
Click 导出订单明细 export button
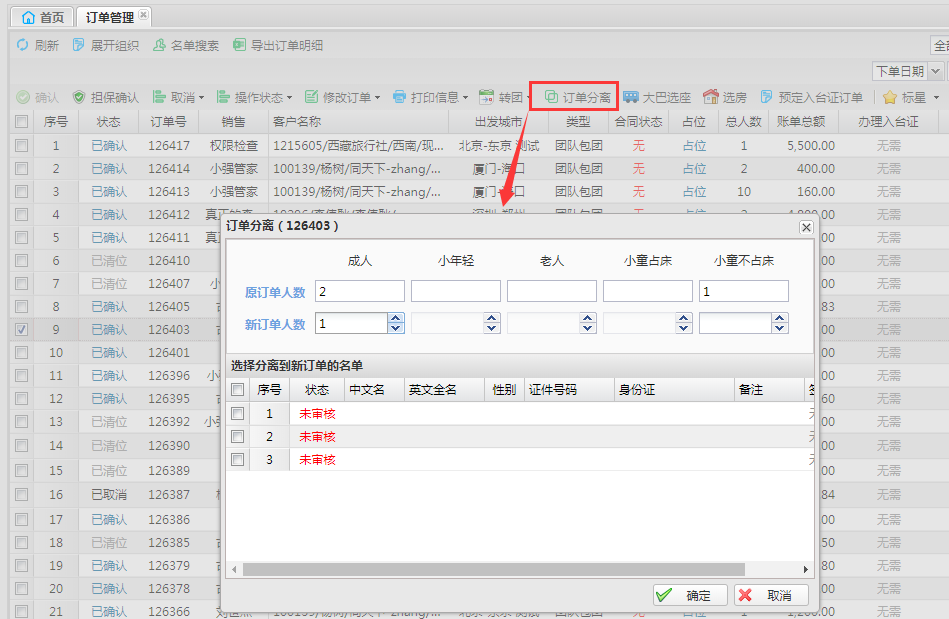pos(278,45)
